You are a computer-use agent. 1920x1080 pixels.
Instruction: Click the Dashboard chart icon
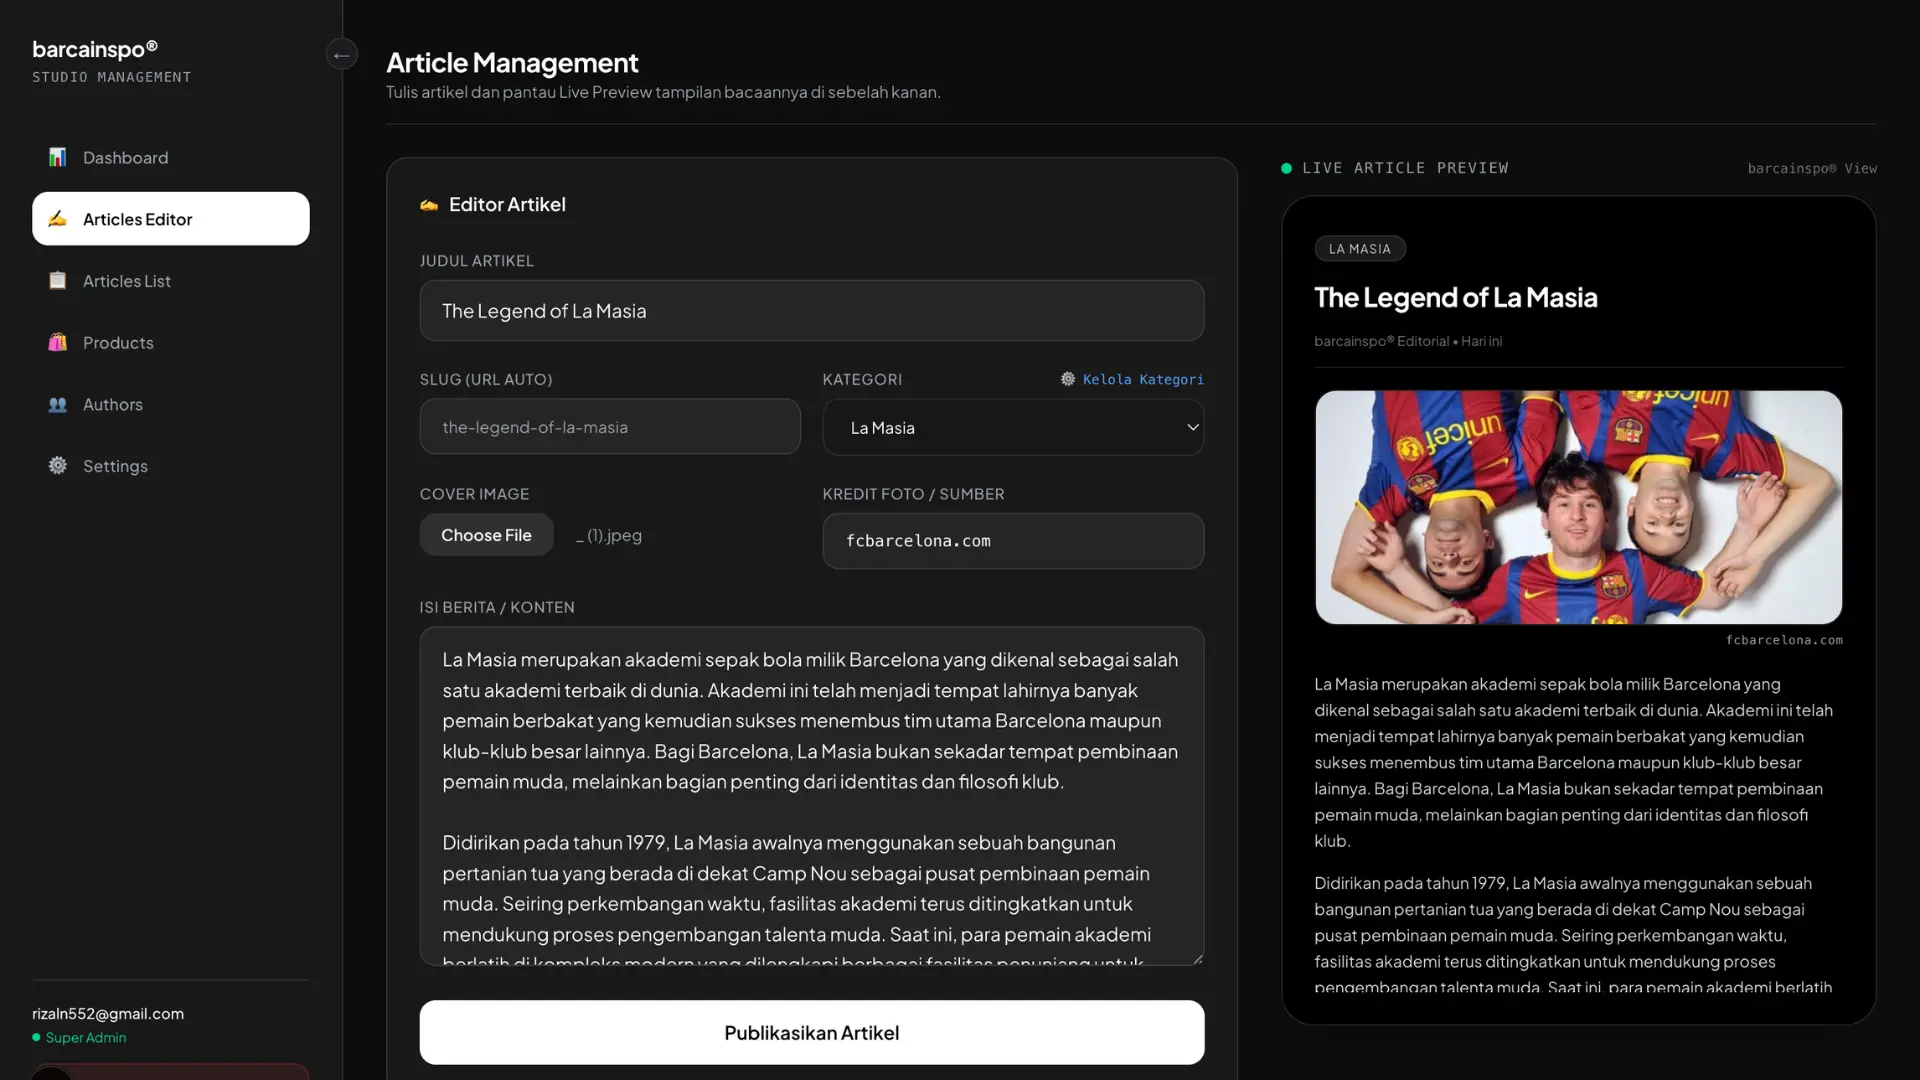tap(58, 157)
